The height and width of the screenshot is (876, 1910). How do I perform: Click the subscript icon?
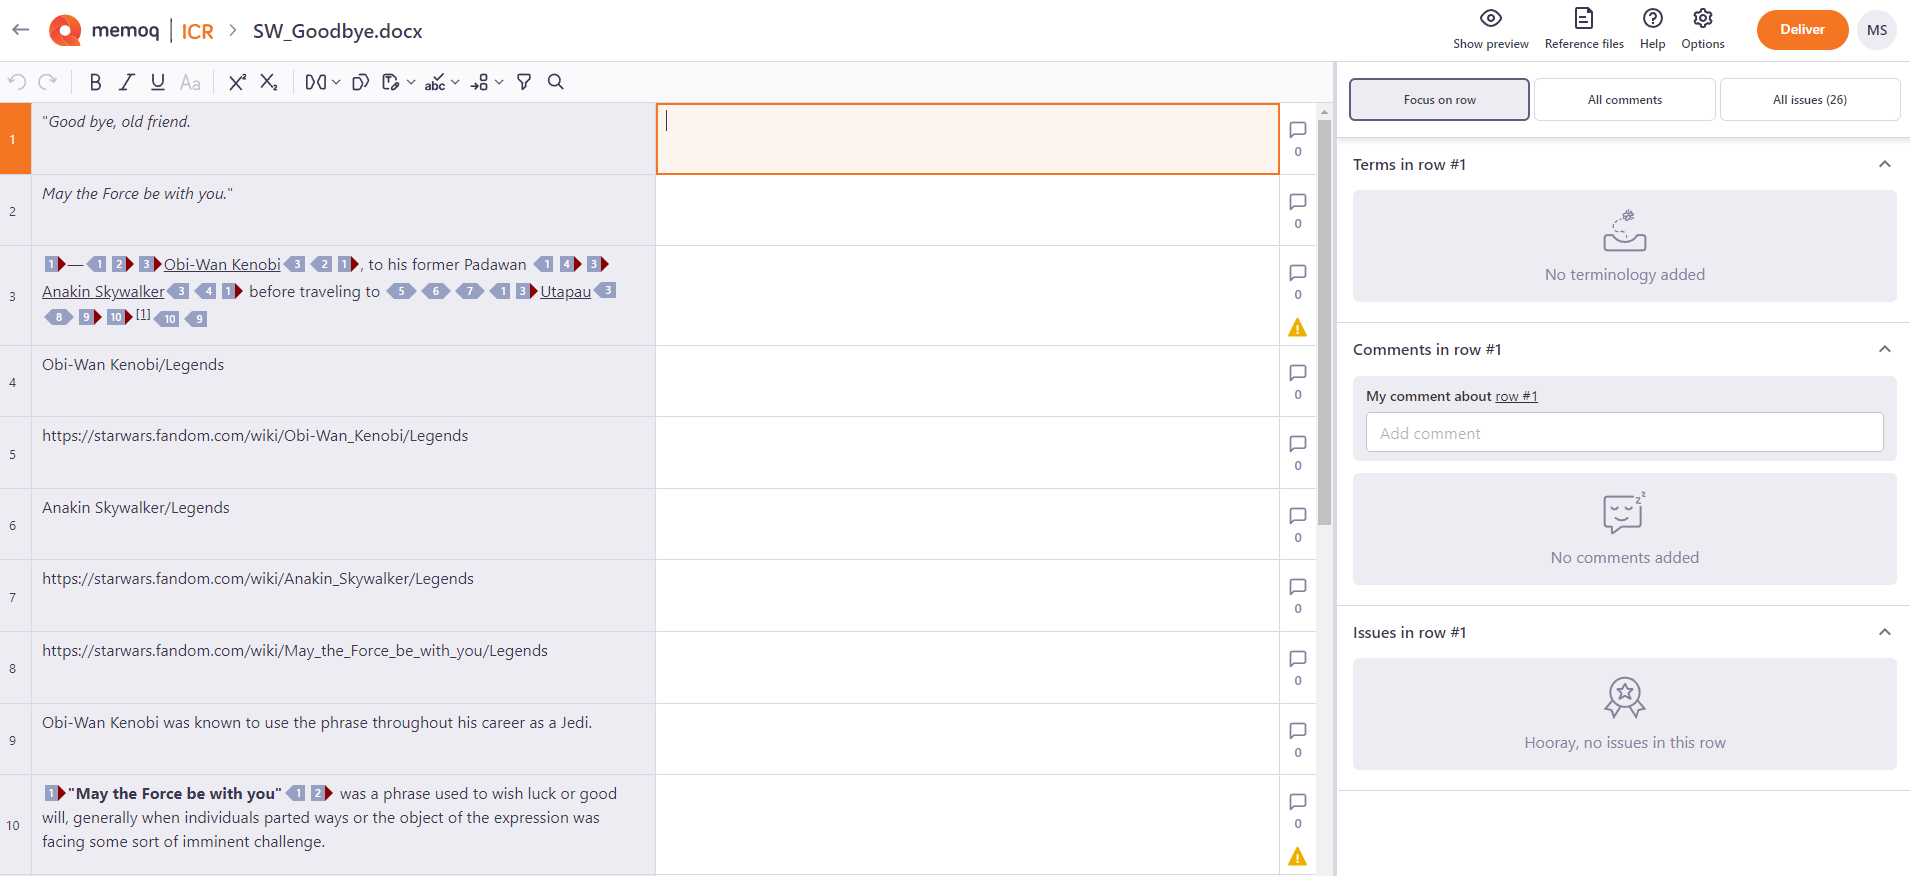pos(269,82)
